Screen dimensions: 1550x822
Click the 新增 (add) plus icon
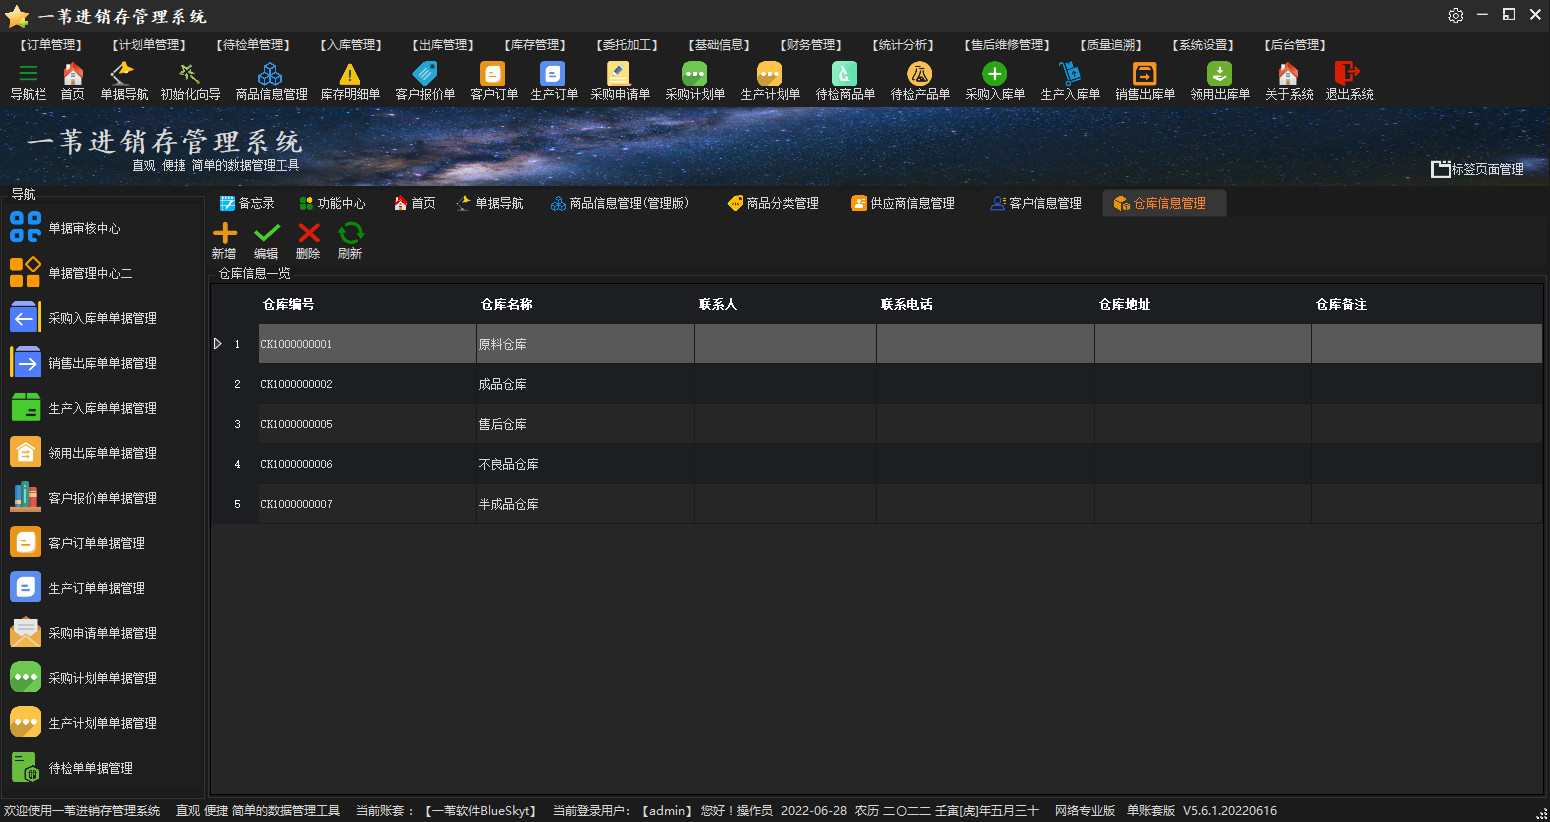point(225,234)
